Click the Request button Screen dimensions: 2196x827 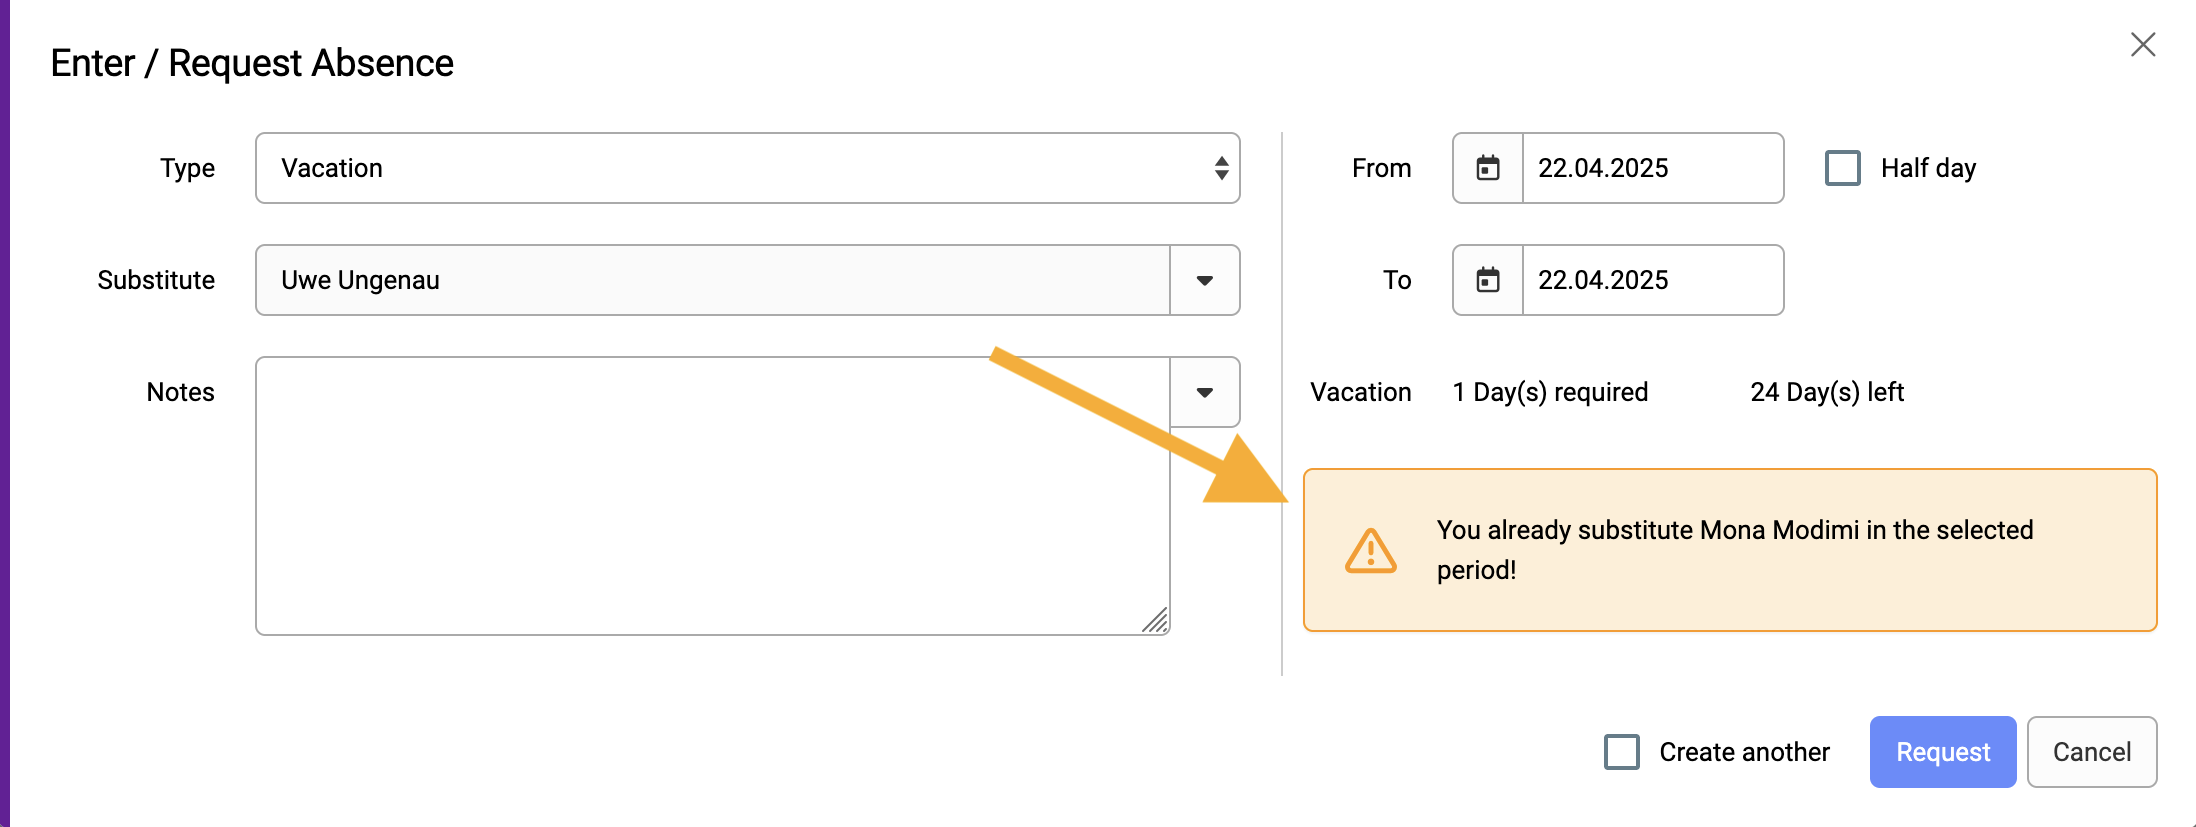(x=1943, y=752)
